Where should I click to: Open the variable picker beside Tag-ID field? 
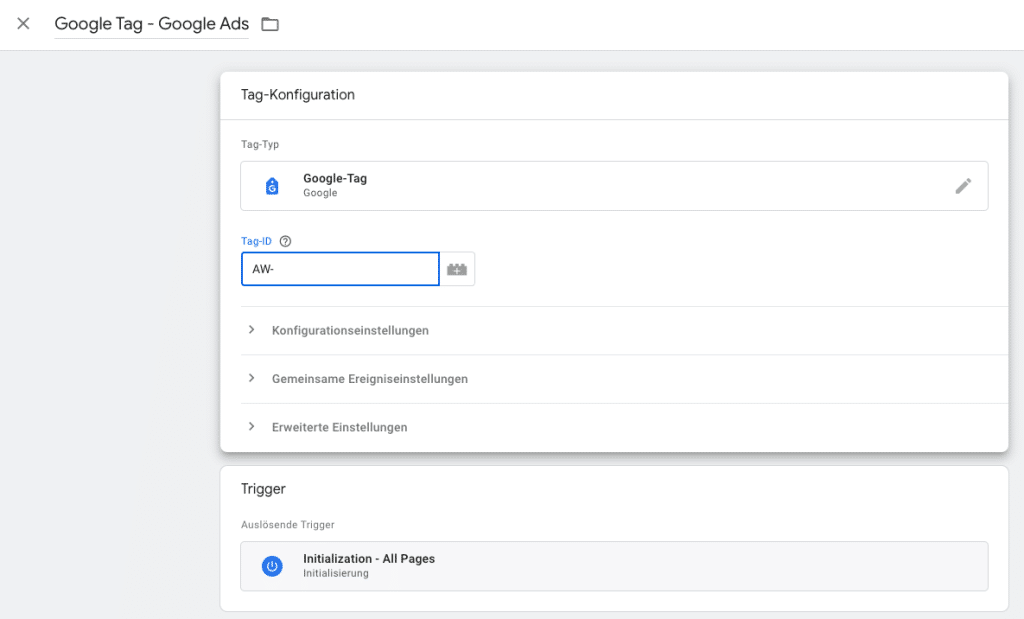458,268
